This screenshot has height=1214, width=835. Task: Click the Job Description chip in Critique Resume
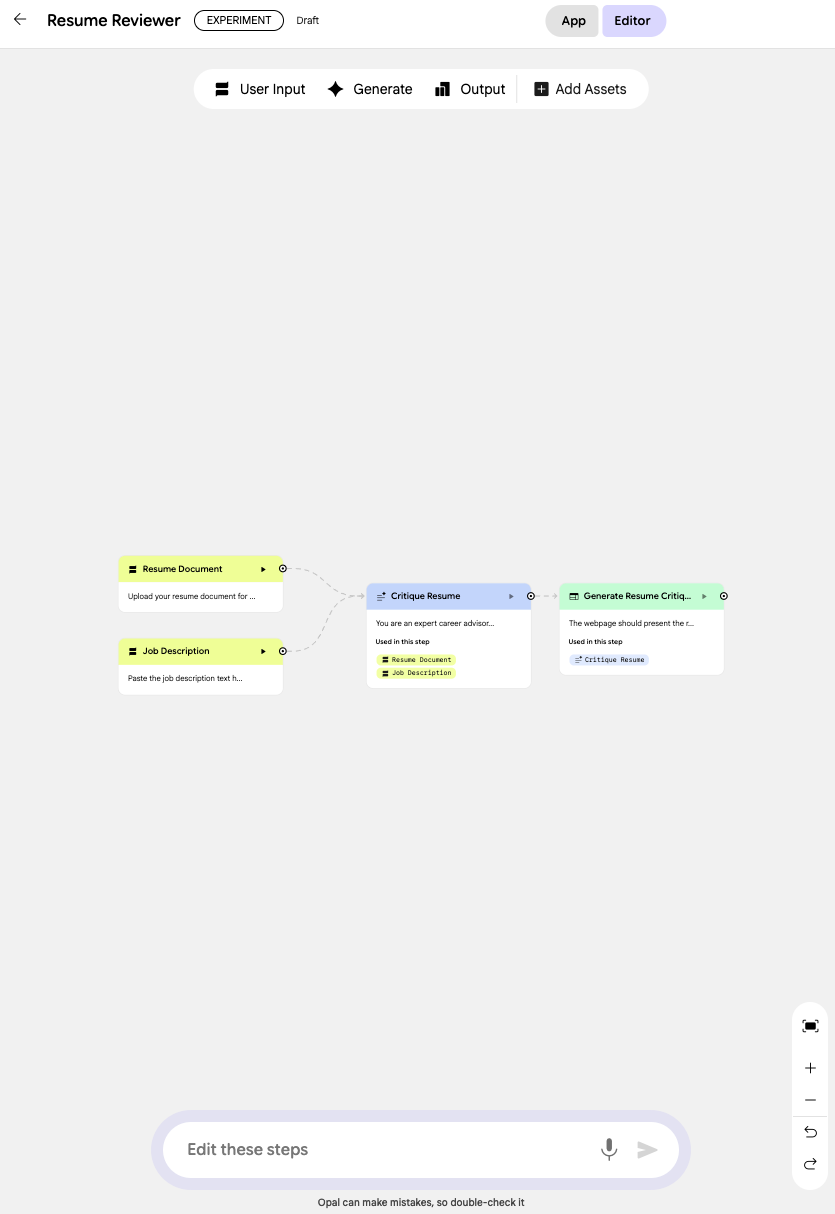tap(416, 673)
